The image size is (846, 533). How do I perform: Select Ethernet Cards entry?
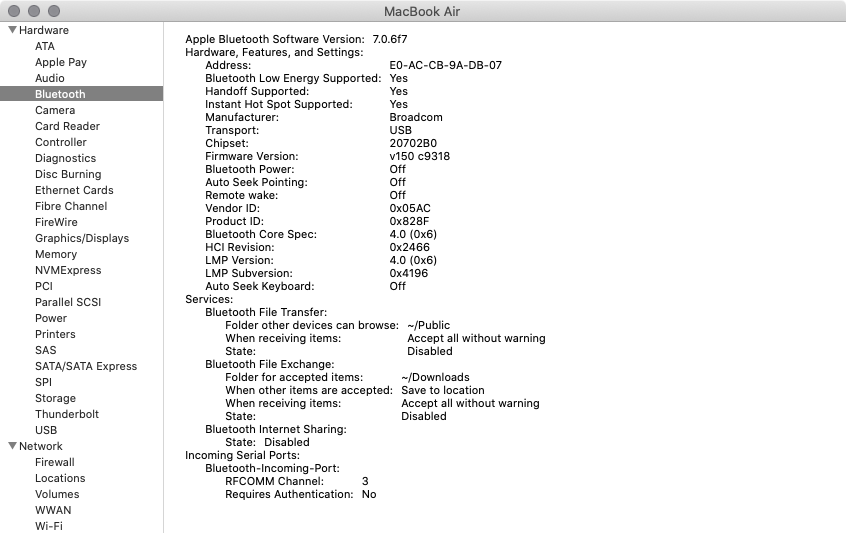(74, 190)
